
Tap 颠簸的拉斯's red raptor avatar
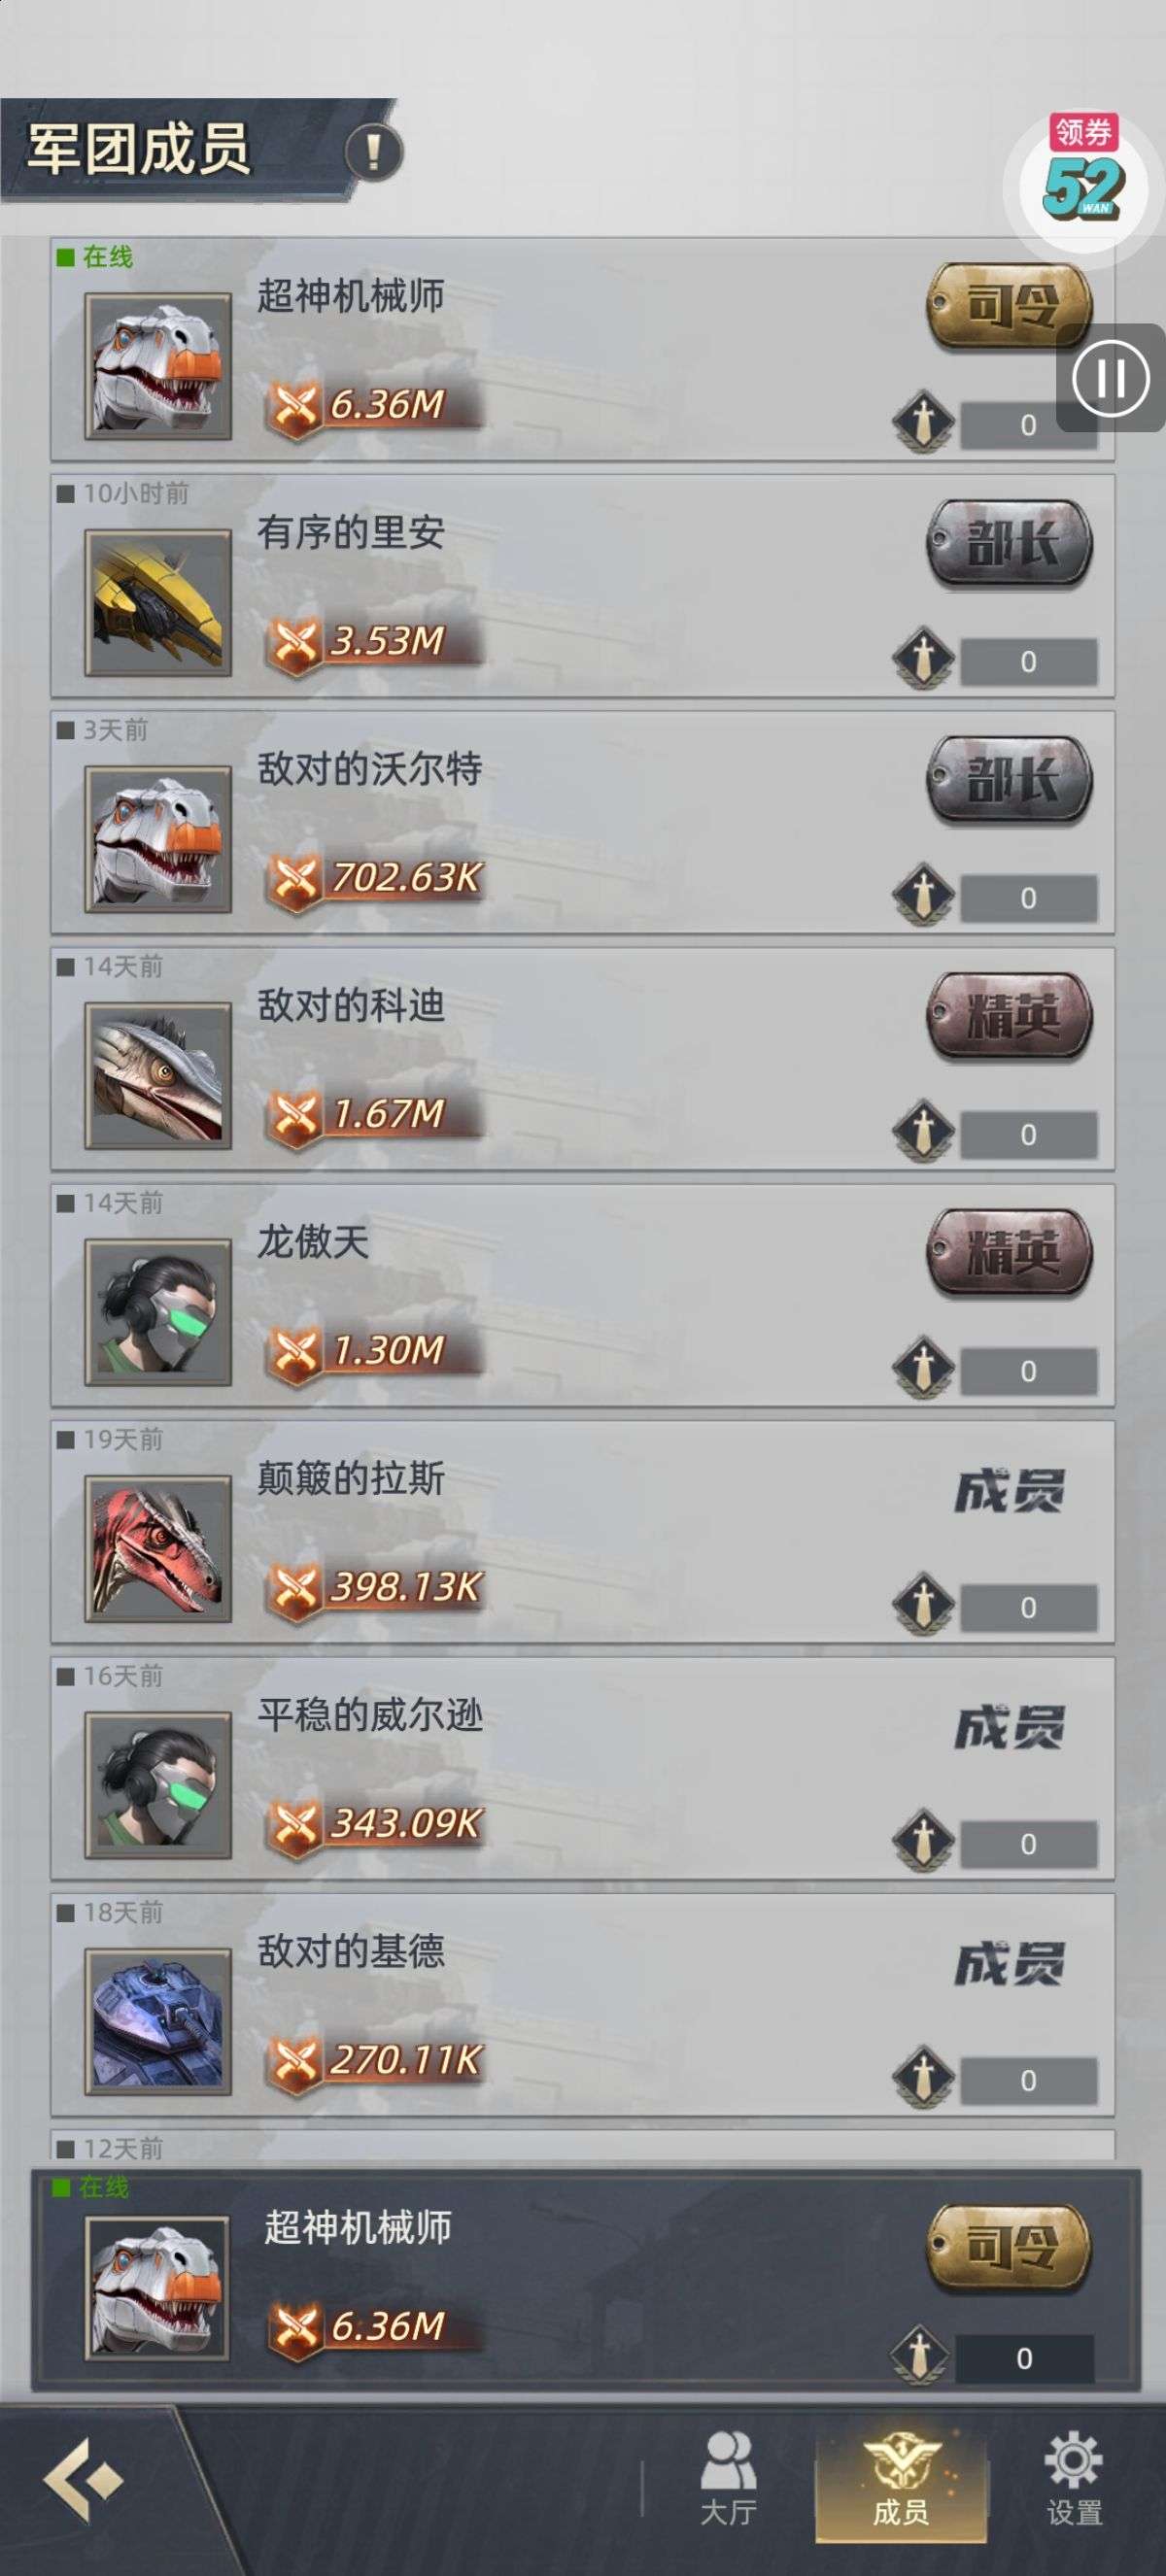point(158,1549)
